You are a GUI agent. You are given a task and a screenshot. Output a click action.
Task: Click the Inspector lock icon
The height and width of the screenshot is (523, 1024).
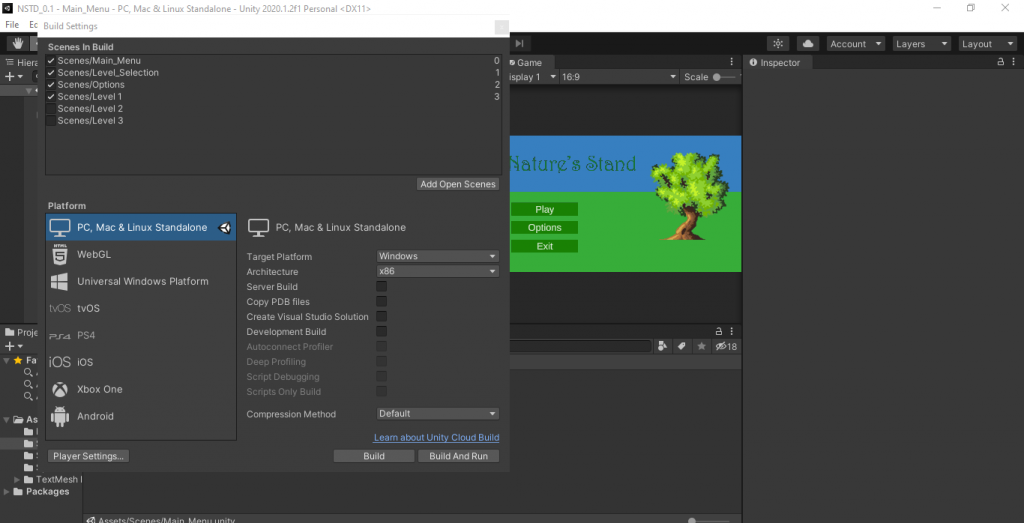pos(999,62)
